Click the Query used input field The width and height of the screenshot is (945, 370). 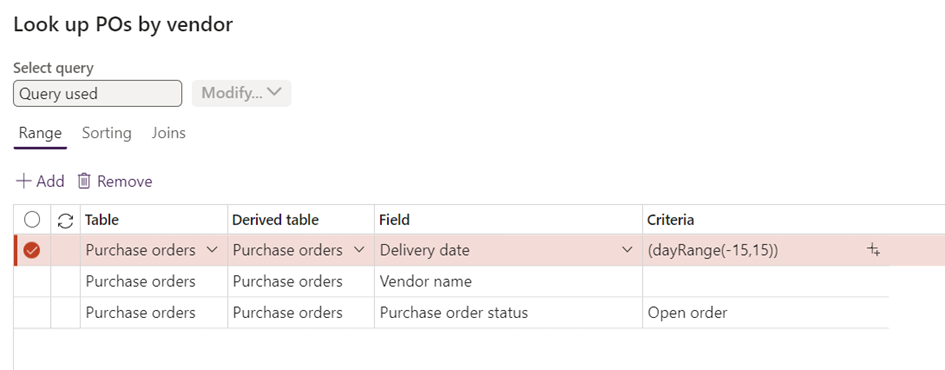pos(97,93)
